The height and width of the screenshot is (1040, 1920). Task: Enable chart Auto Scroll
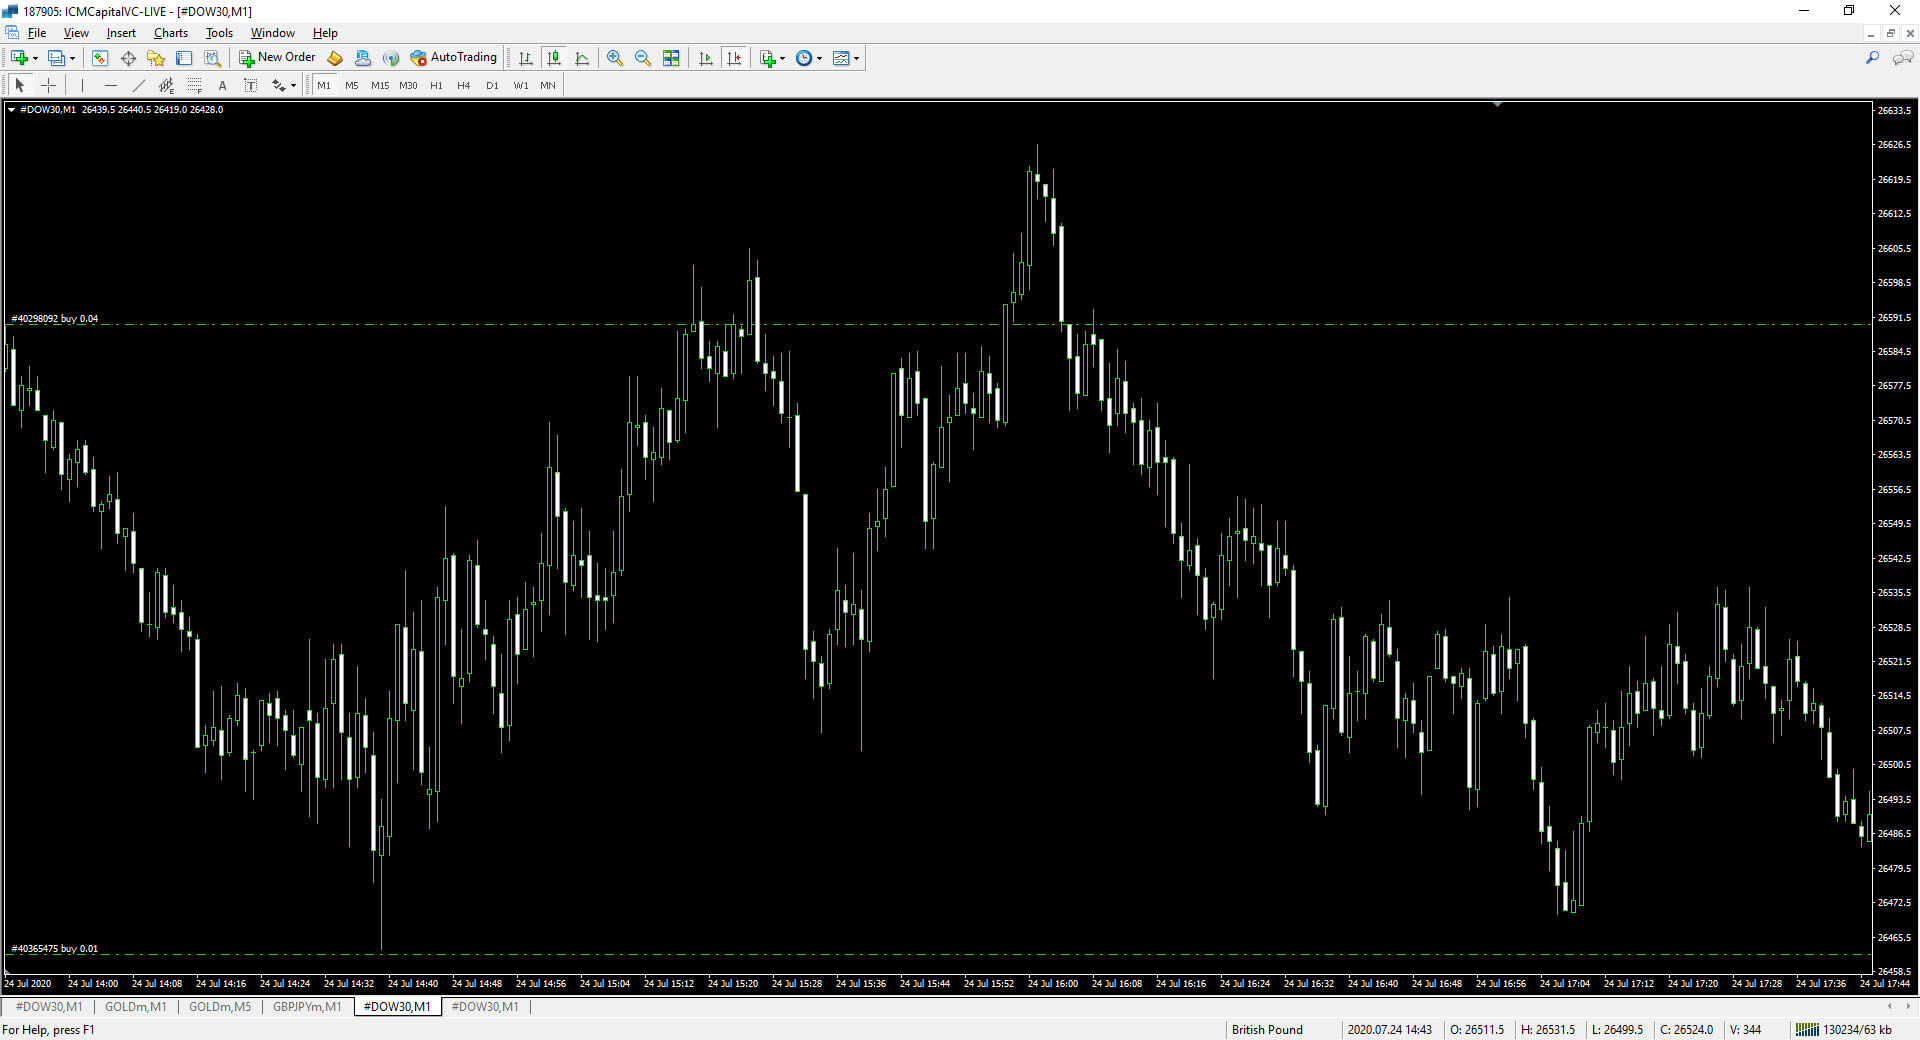coord(706,58)
